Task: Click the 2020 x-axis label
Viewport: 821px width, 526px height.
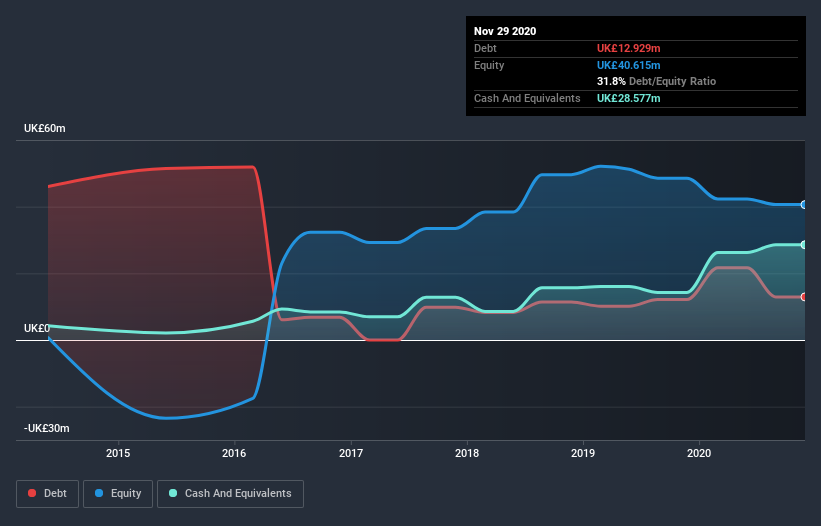Action: click(699, 453)
